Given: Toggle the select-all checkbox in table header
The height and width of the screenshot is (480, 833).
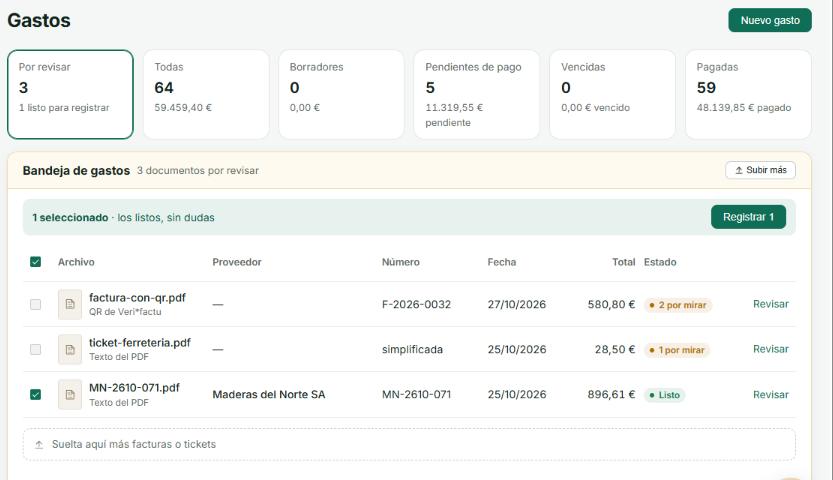Looking at the screenshot, I should click(x=36, y=262).
